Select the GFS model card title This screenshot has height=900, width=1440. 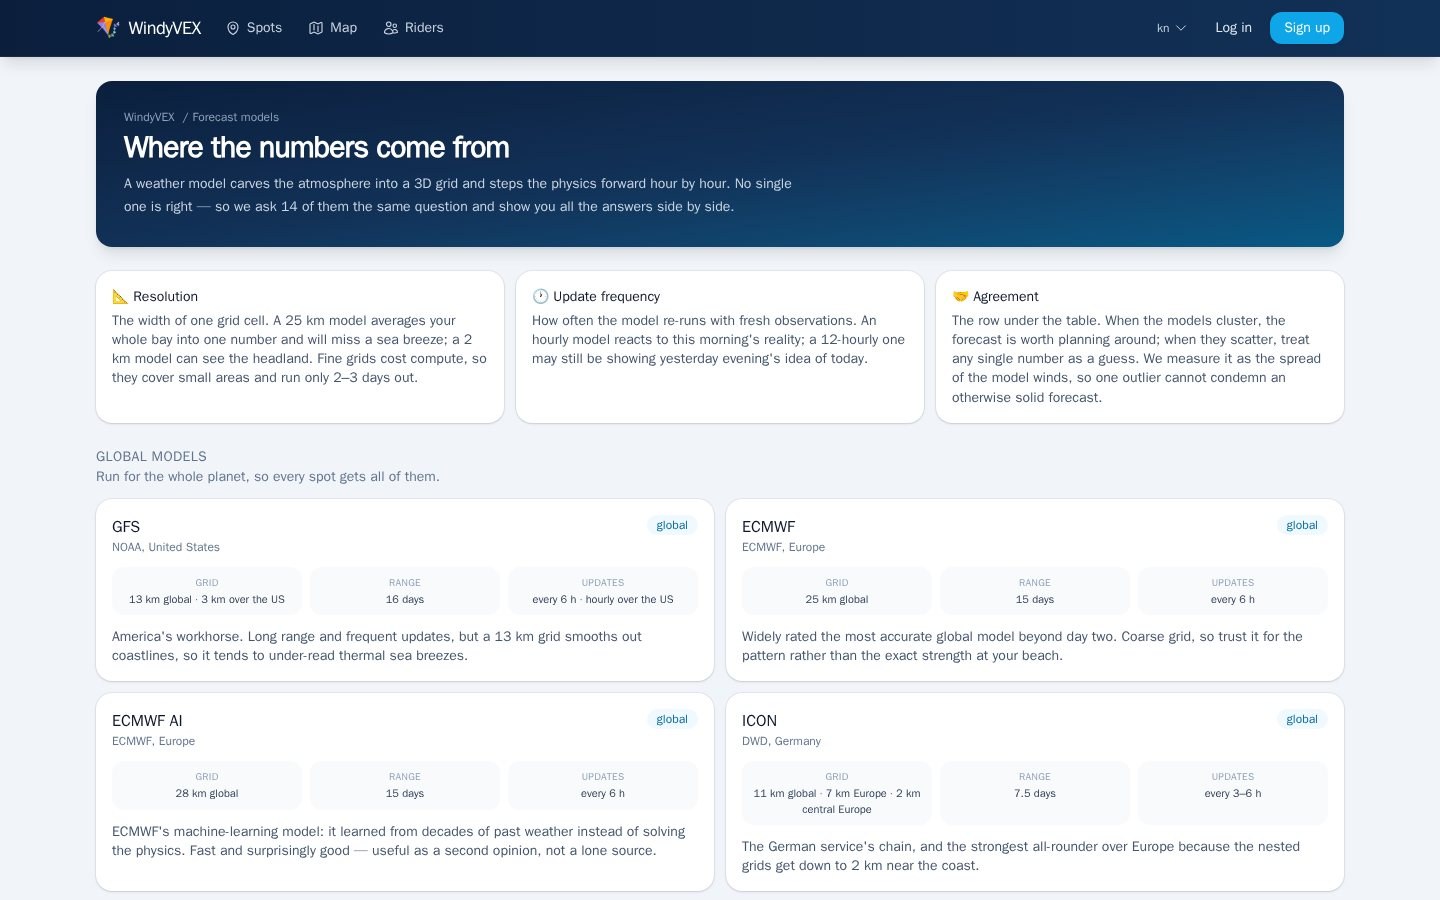pos(126,527)
